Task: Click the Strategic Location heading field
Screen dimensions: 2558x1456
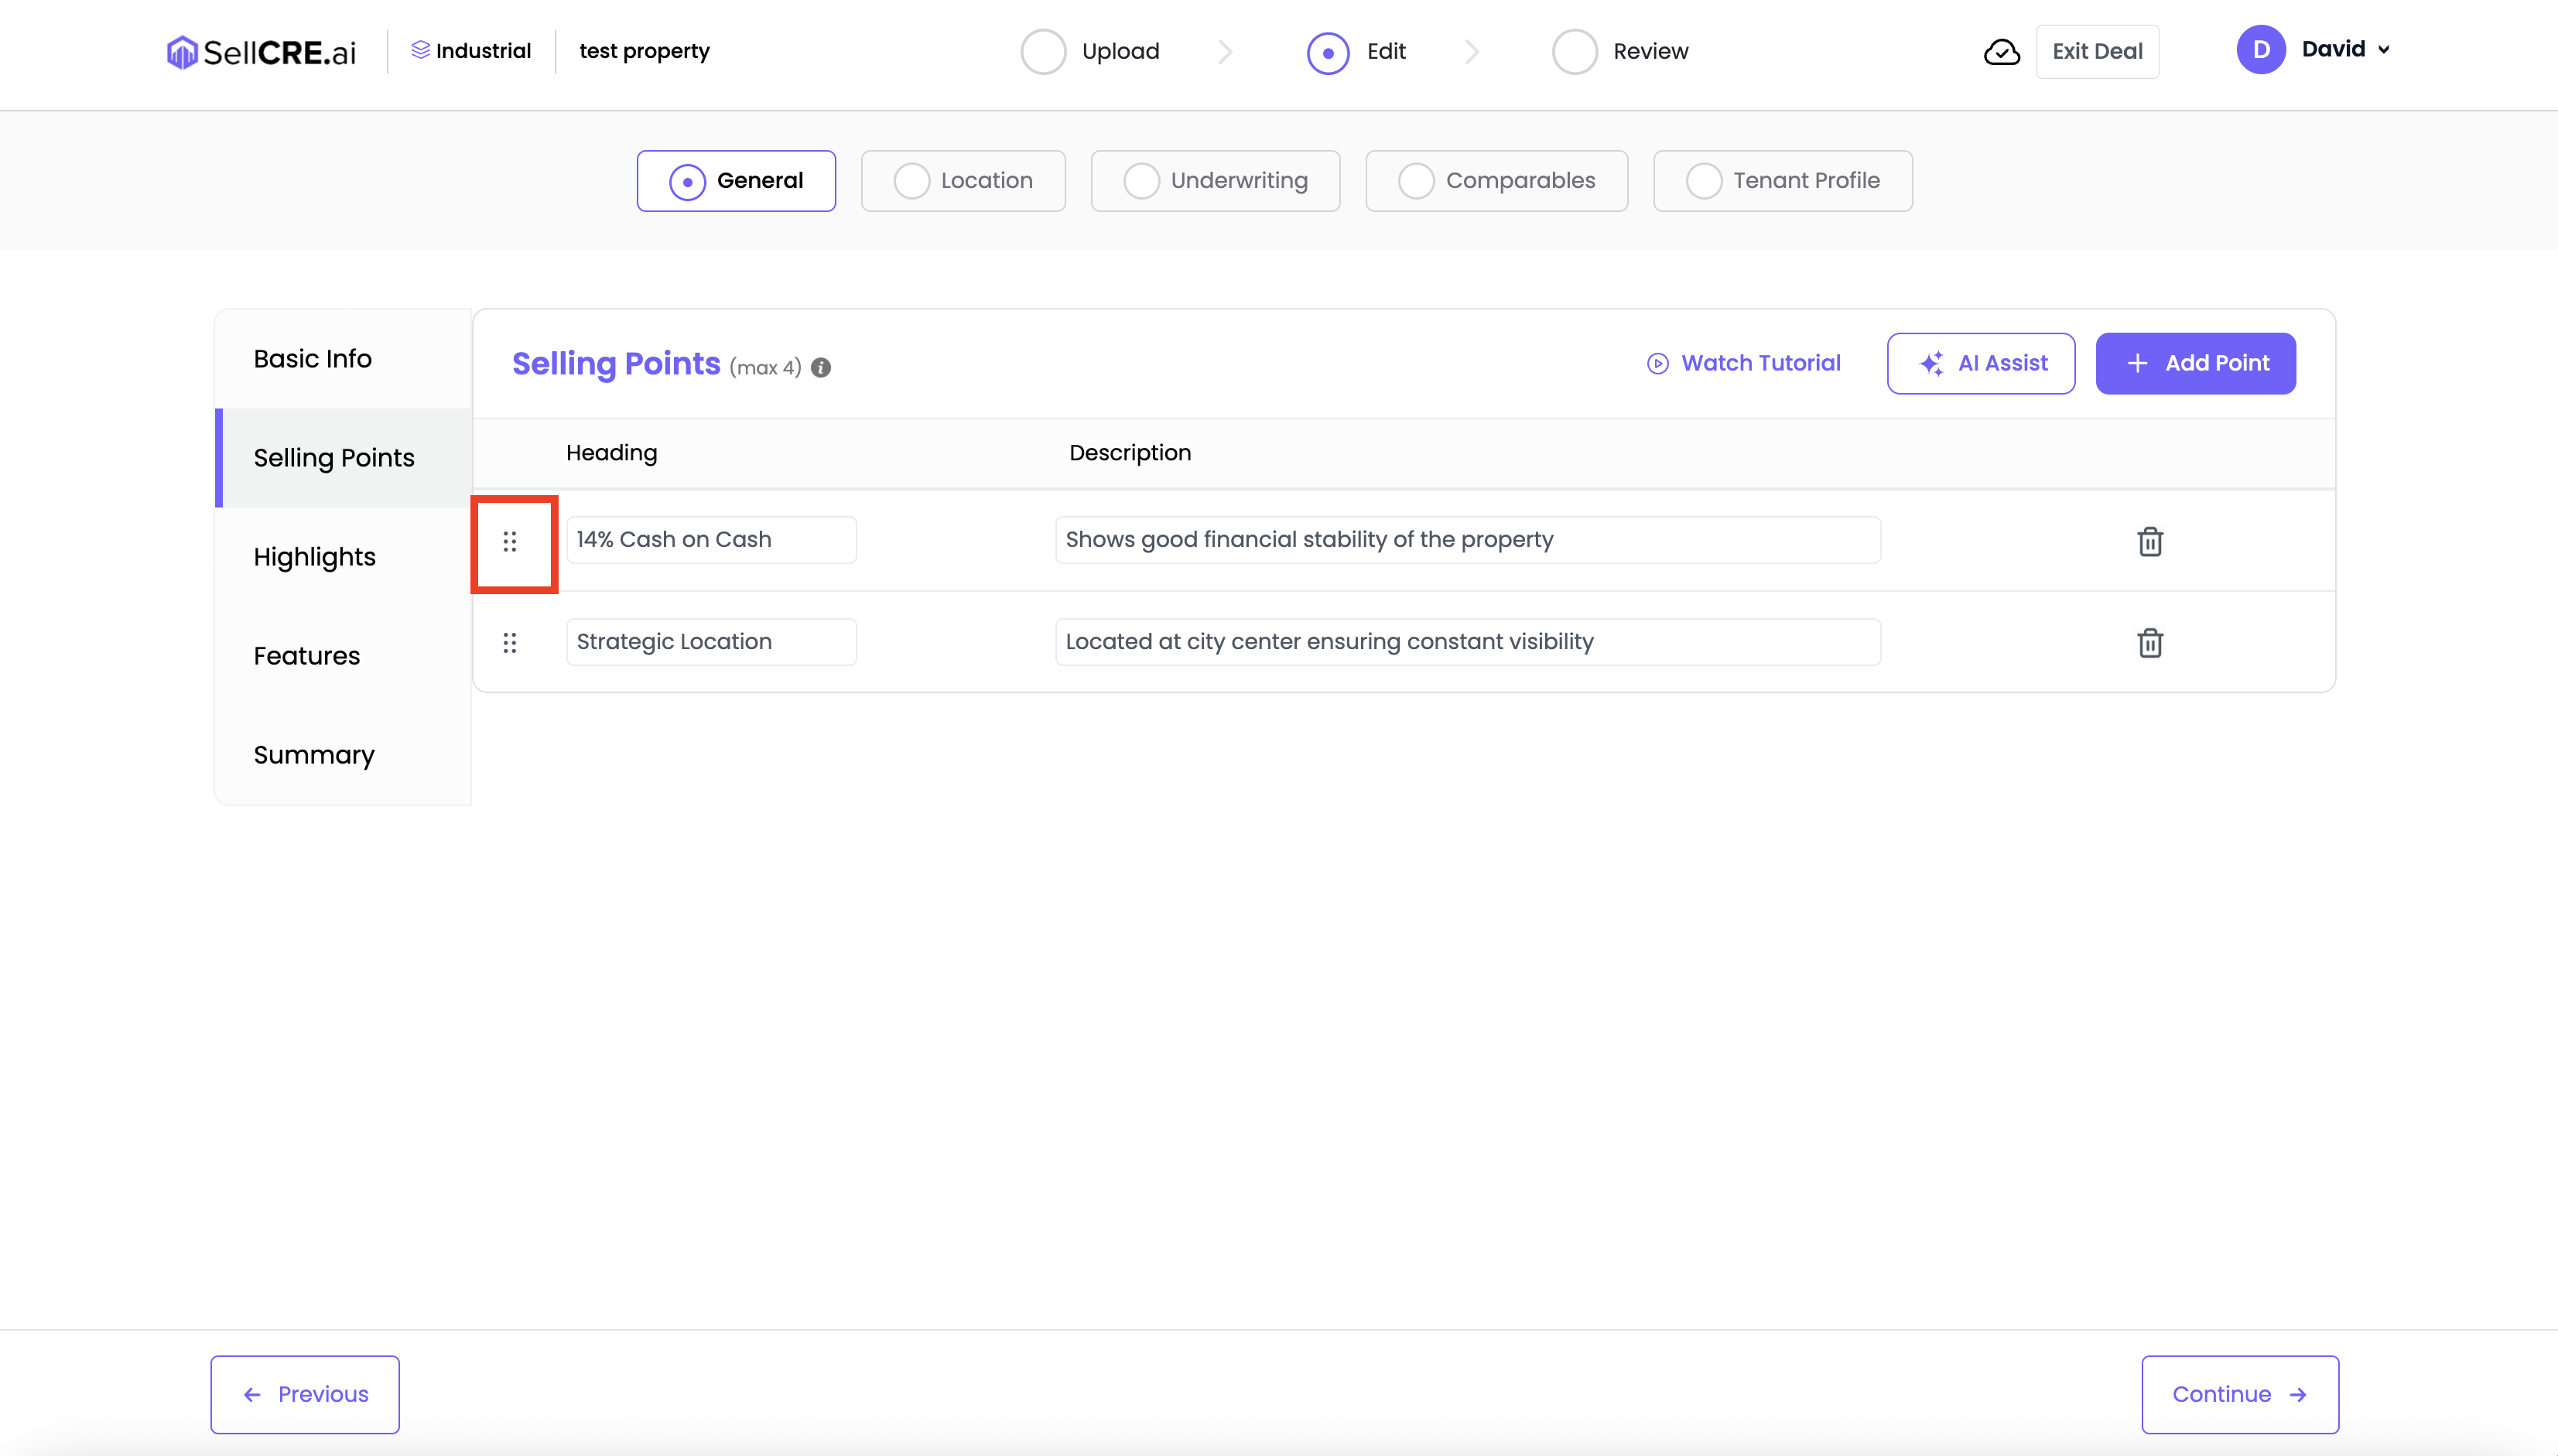Action: point(711,642)
